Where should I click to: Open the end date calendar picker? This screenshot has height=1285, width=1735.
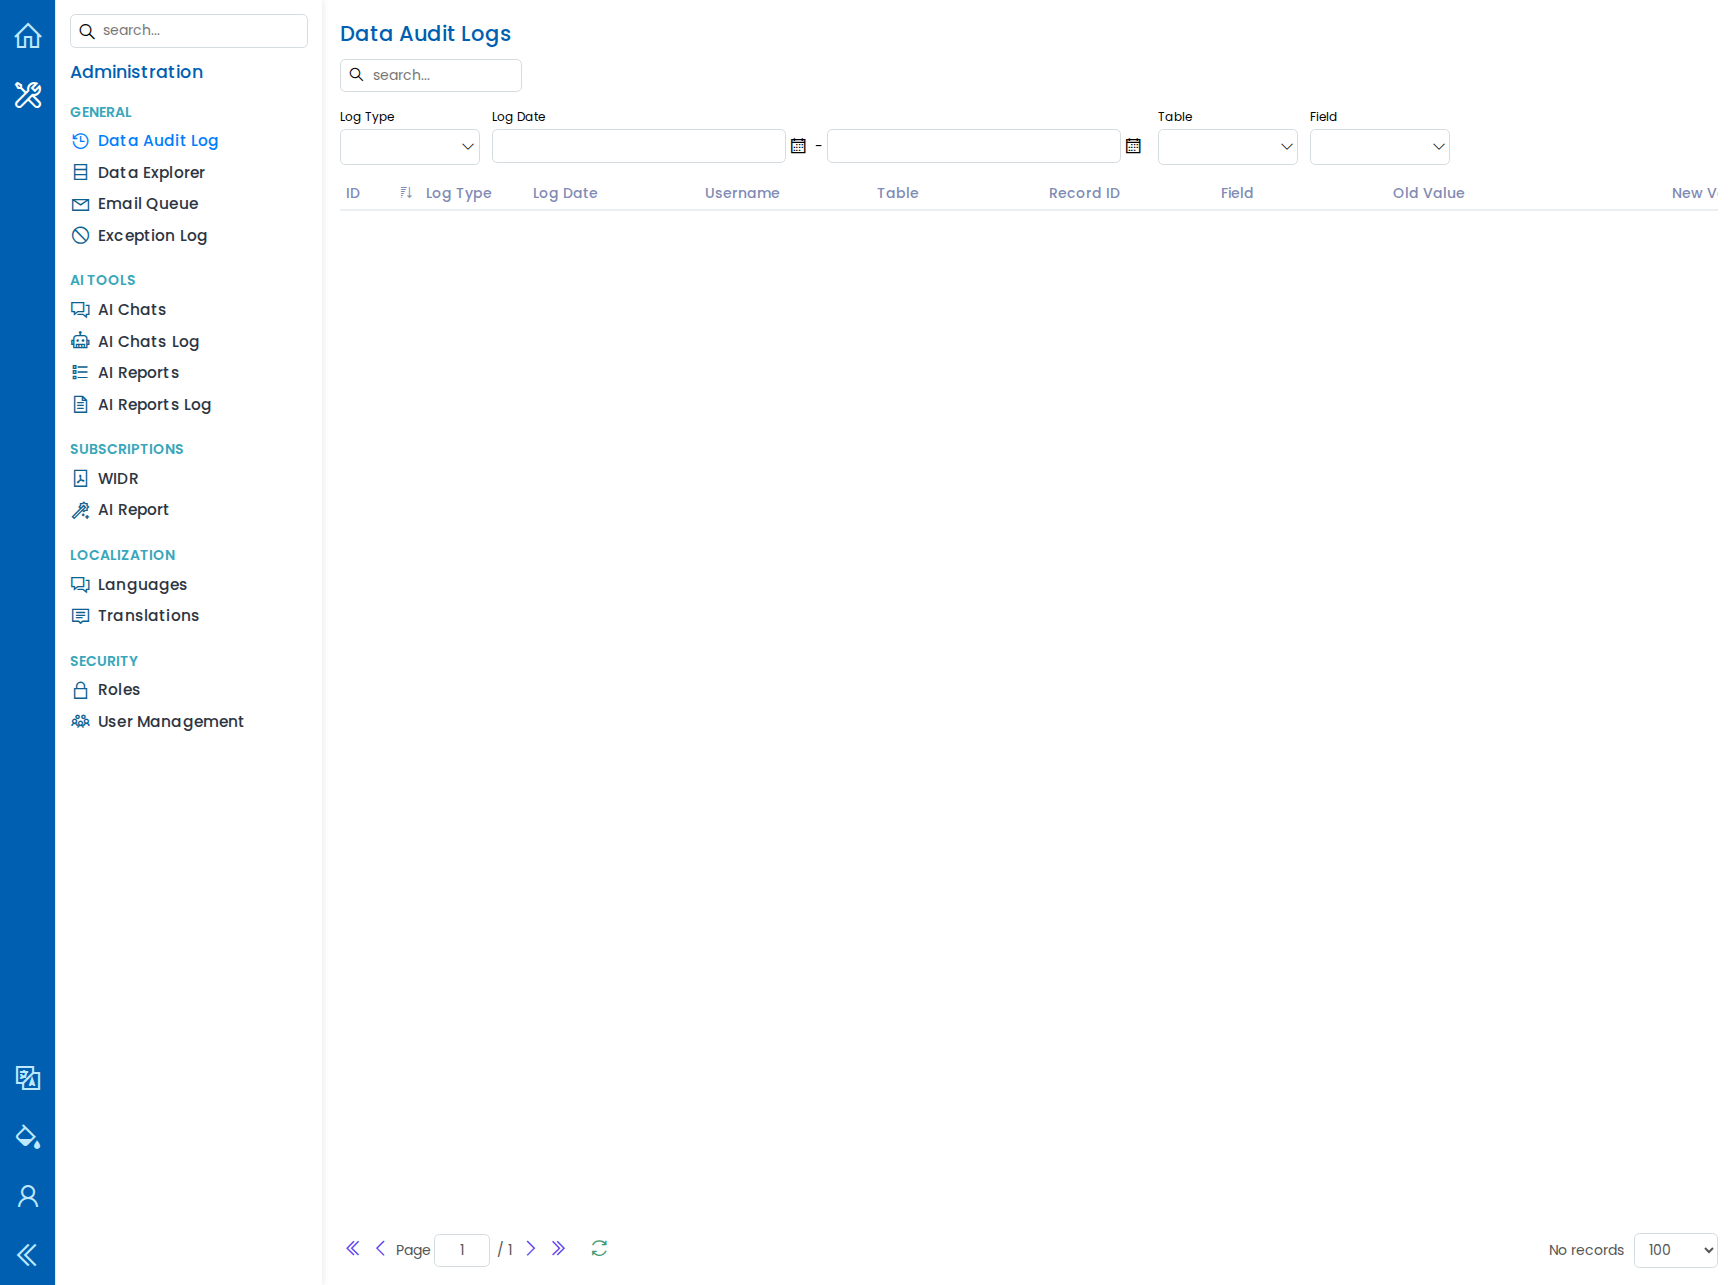click(x=1133, y=146)
